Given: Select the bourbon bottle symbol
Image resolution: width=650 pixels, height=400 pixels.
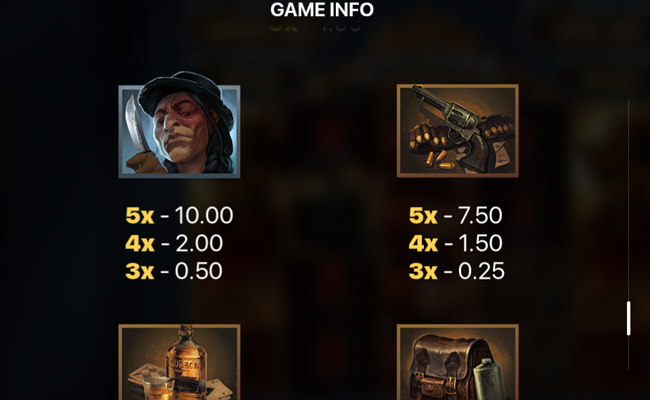Looking at the screenshot, I should click(x=179, y=362).
